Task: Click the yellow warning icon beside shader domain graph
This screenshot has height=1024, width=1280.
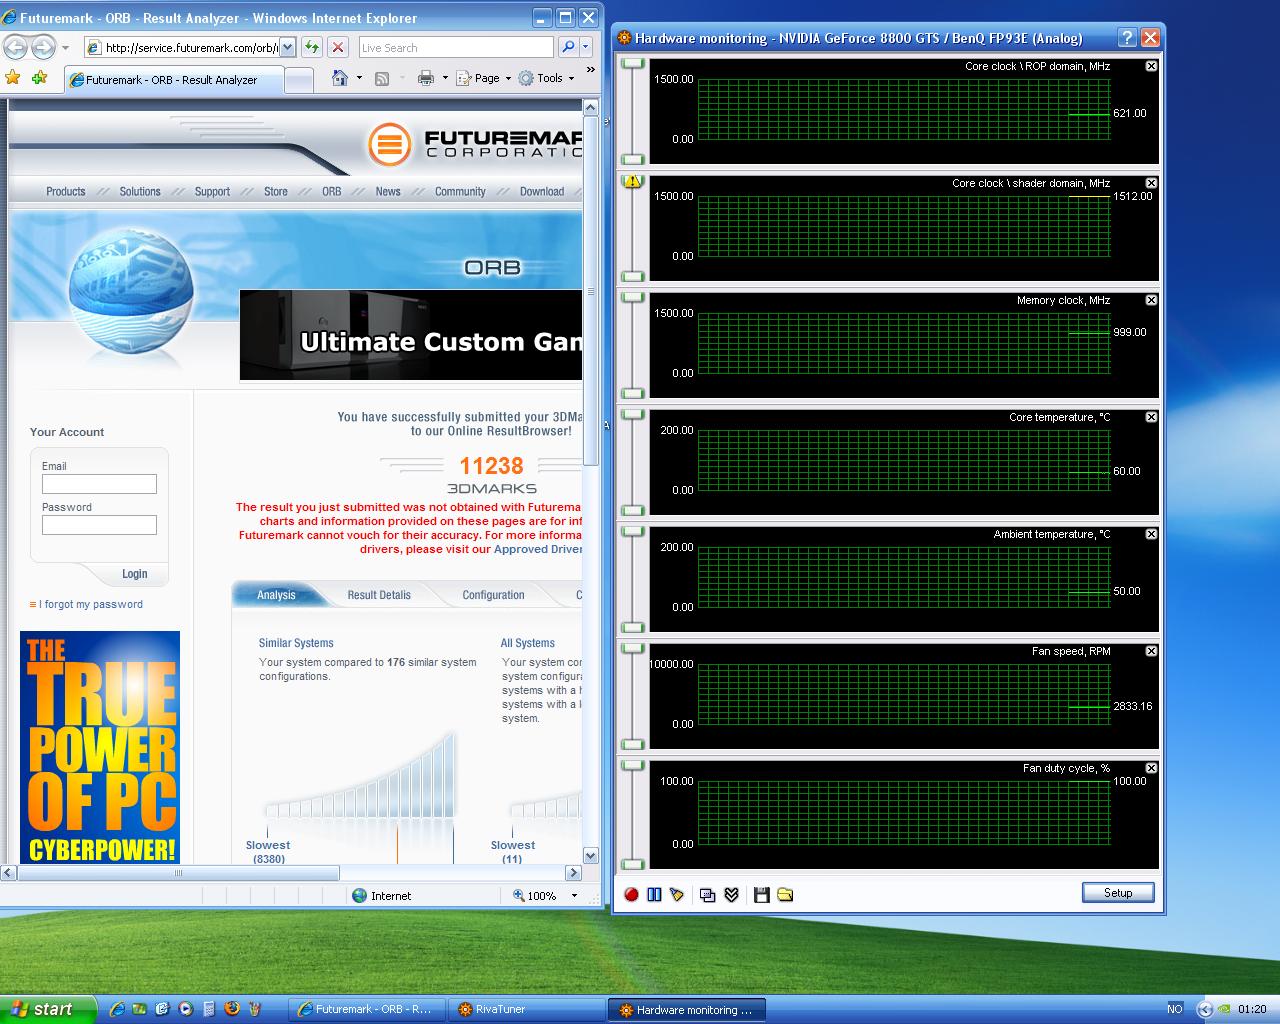Action: coord(632,182)
